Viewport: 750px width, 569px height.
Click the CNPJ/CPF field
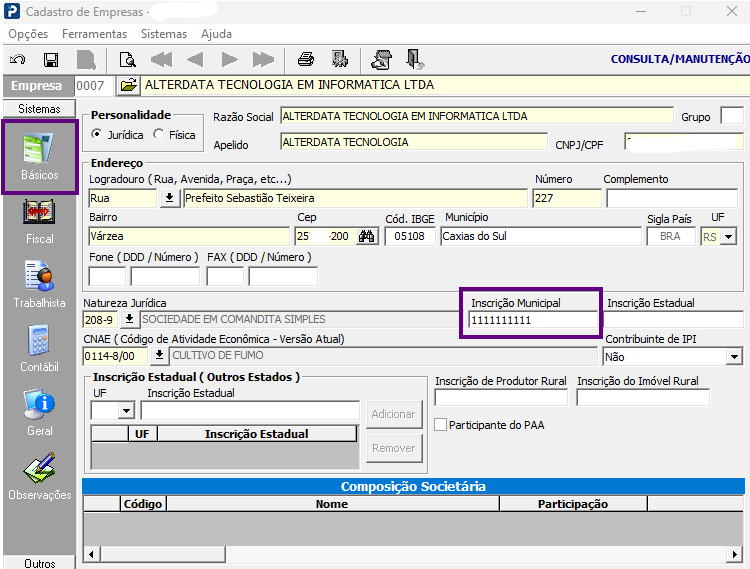coord(684,142)
